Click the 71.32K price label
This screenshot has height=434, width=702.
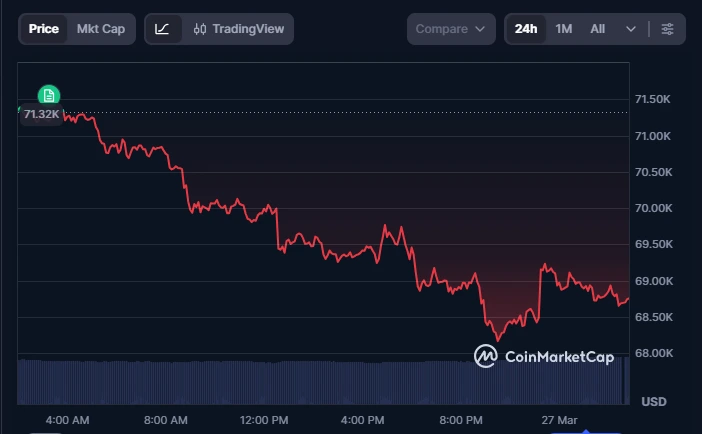point(40,114)
